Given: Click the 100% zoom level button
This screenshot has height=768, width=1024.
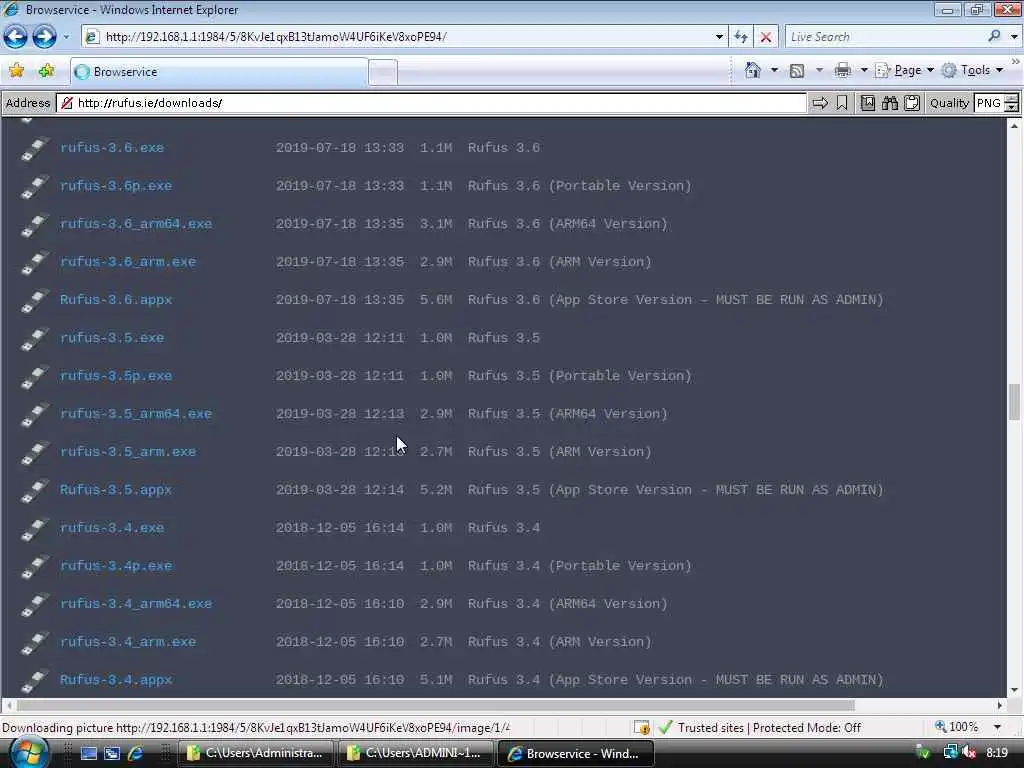Looking at the screenshot, I should pos(957,727).
